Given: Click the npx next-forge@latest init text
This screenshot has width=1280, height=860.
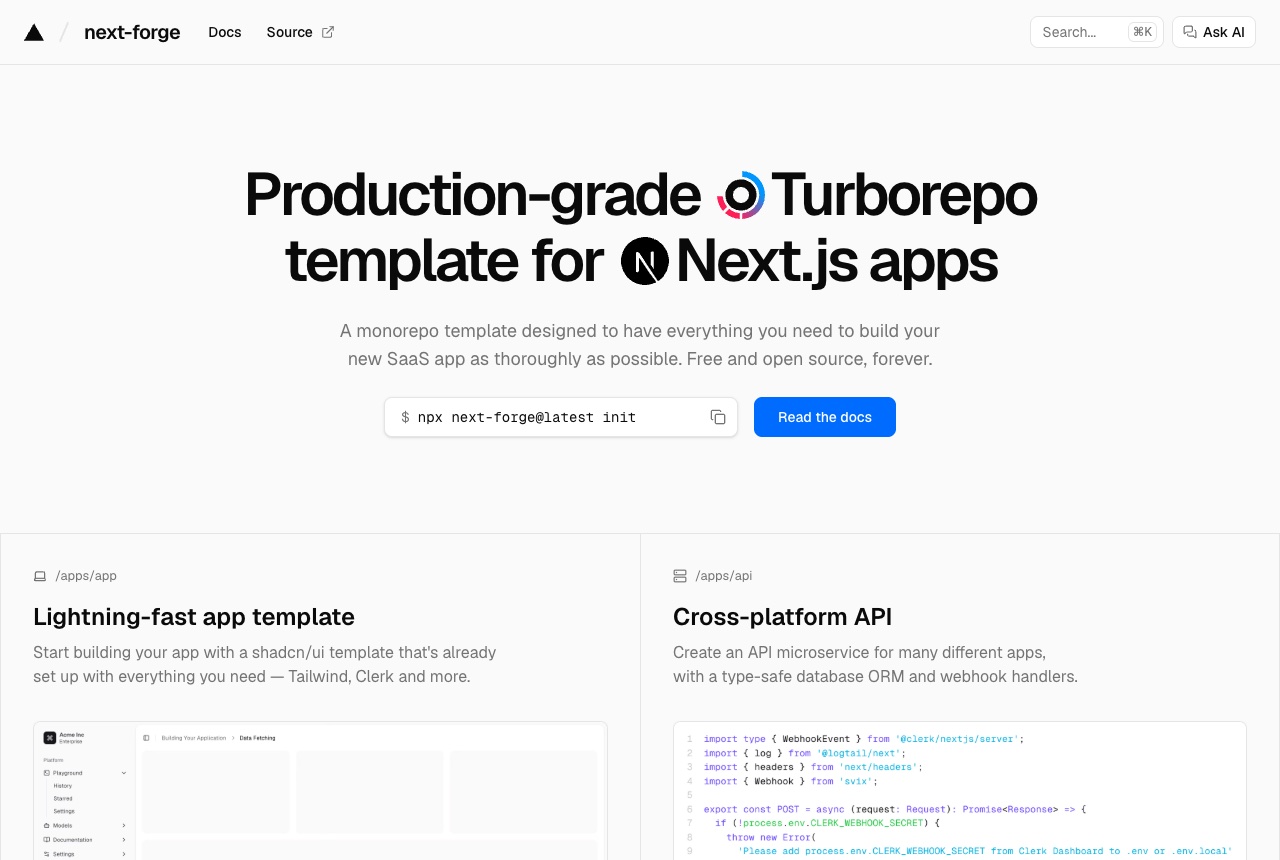Looking at the screenshot, I should (527, 417).
